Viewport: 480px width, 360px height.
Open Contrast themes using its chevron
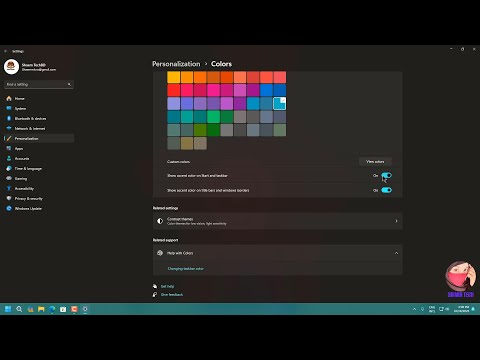396,221
